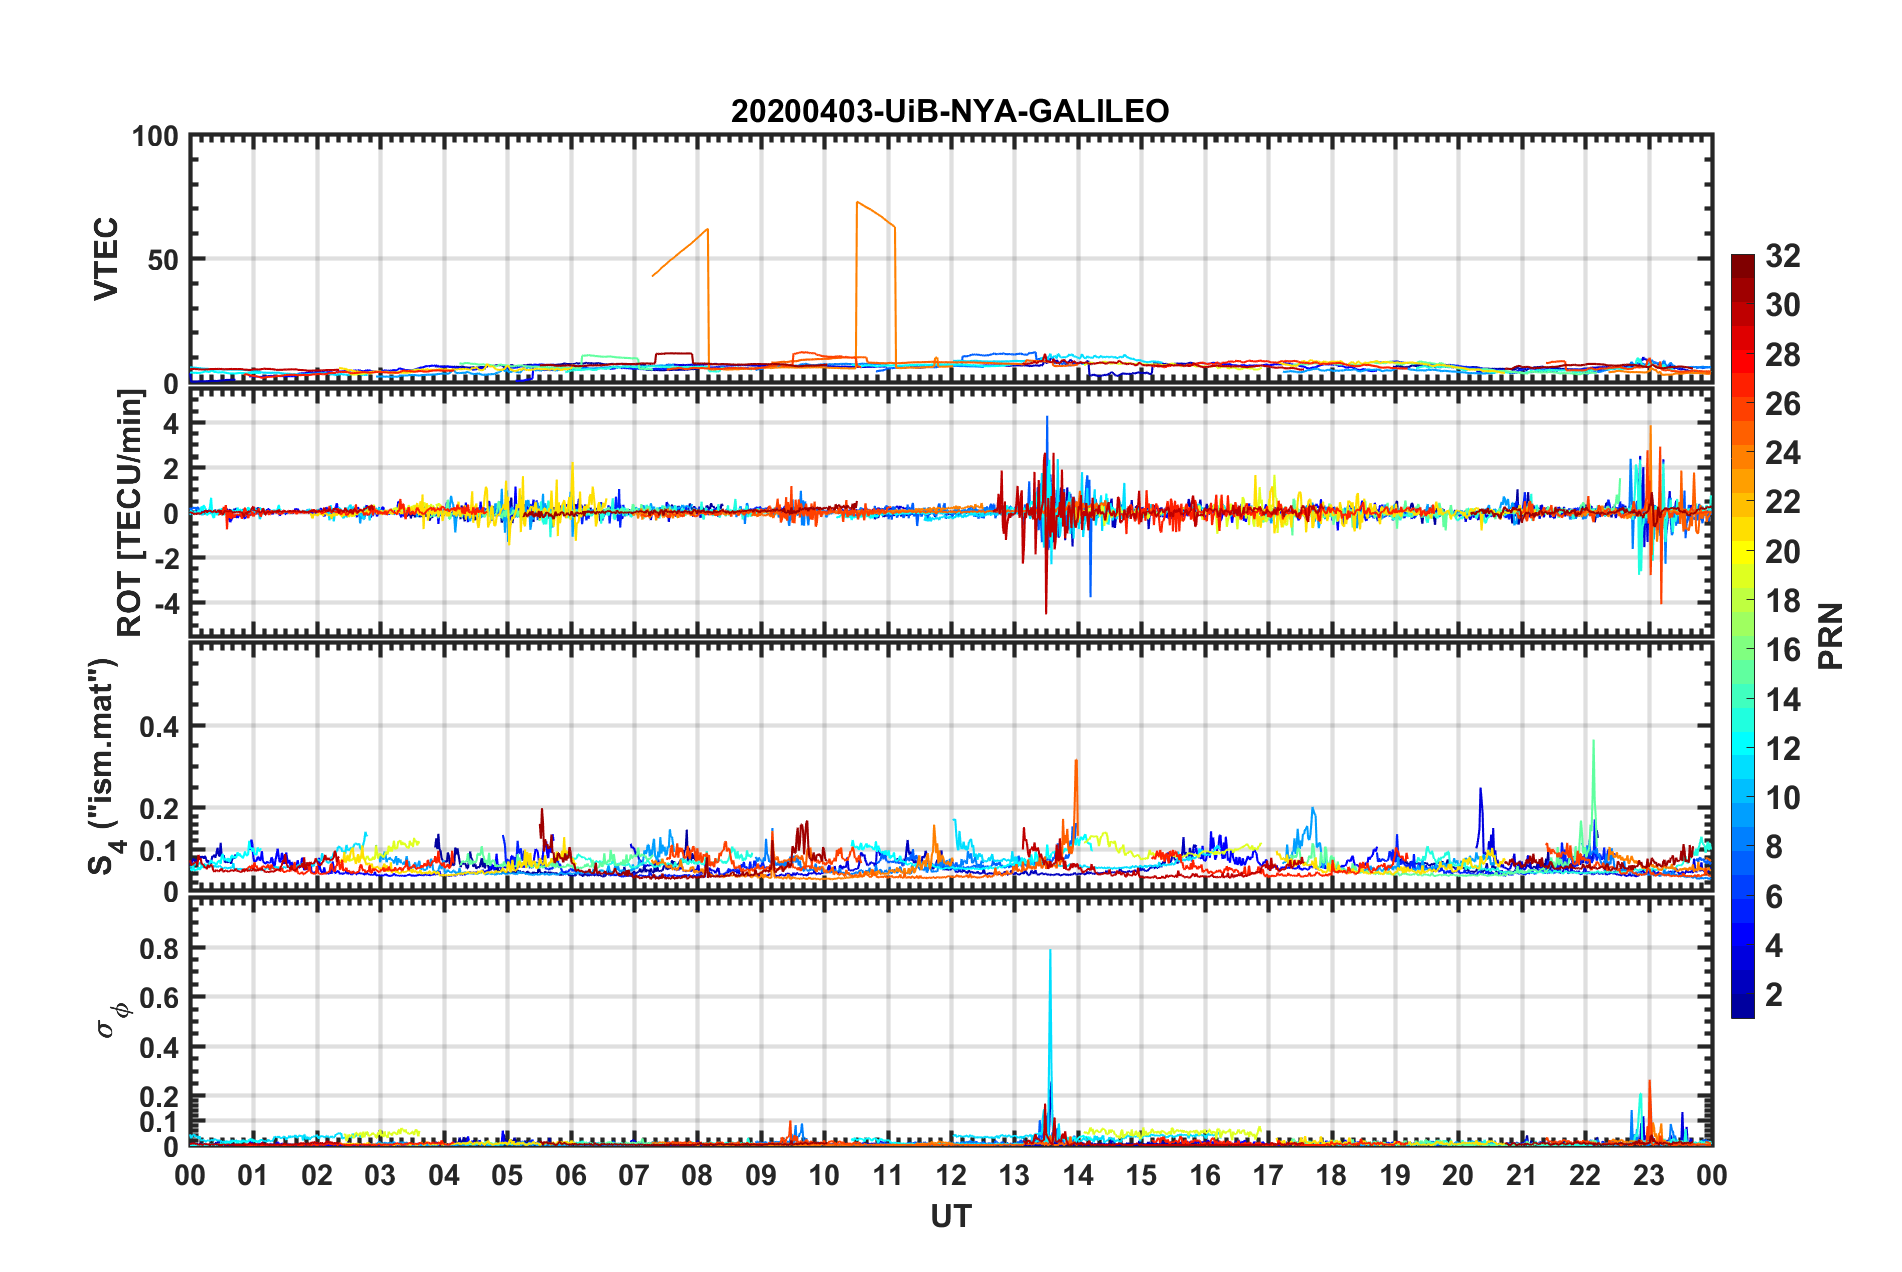Click colorbar tick label 18
This screenshot has width=1902, height=1272.
1782,601
